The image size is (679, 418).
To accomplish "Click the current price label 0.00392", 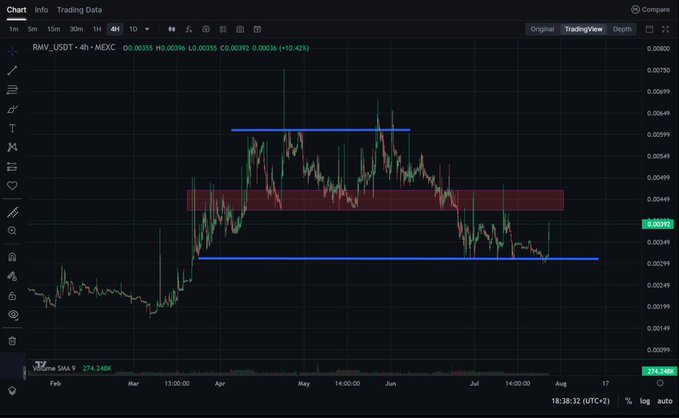I will (658, 224).
